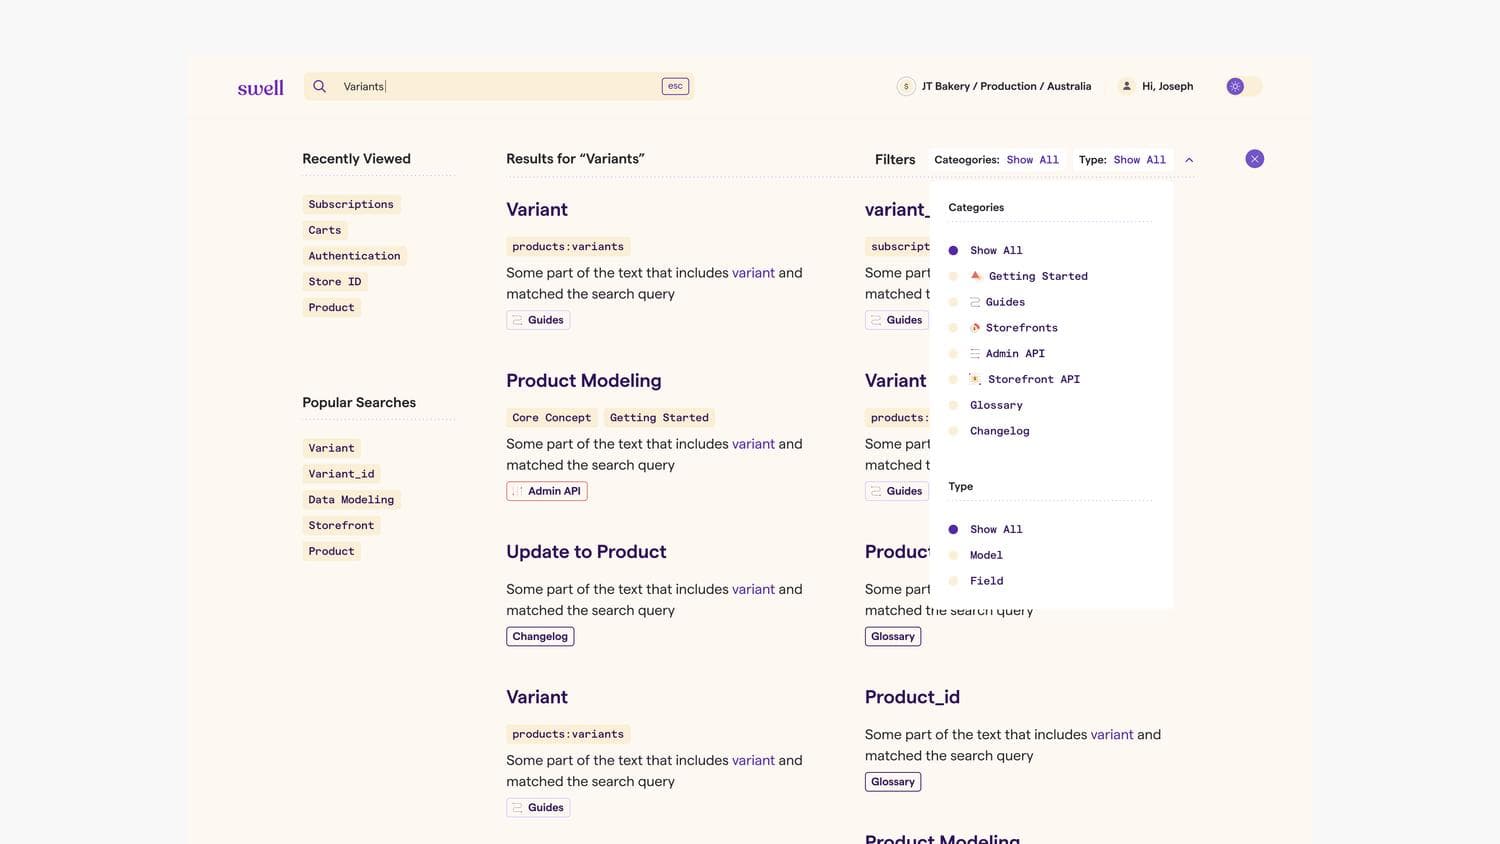Open the Product Modeling result
The height and width of the screenshot is (844, 1500).
pyautogui.click(x=583, y=381)
